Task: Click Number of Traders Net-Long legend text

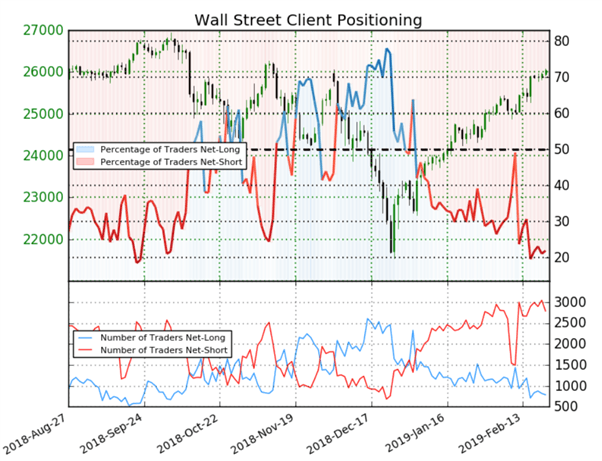Action: tap(163, 338)
